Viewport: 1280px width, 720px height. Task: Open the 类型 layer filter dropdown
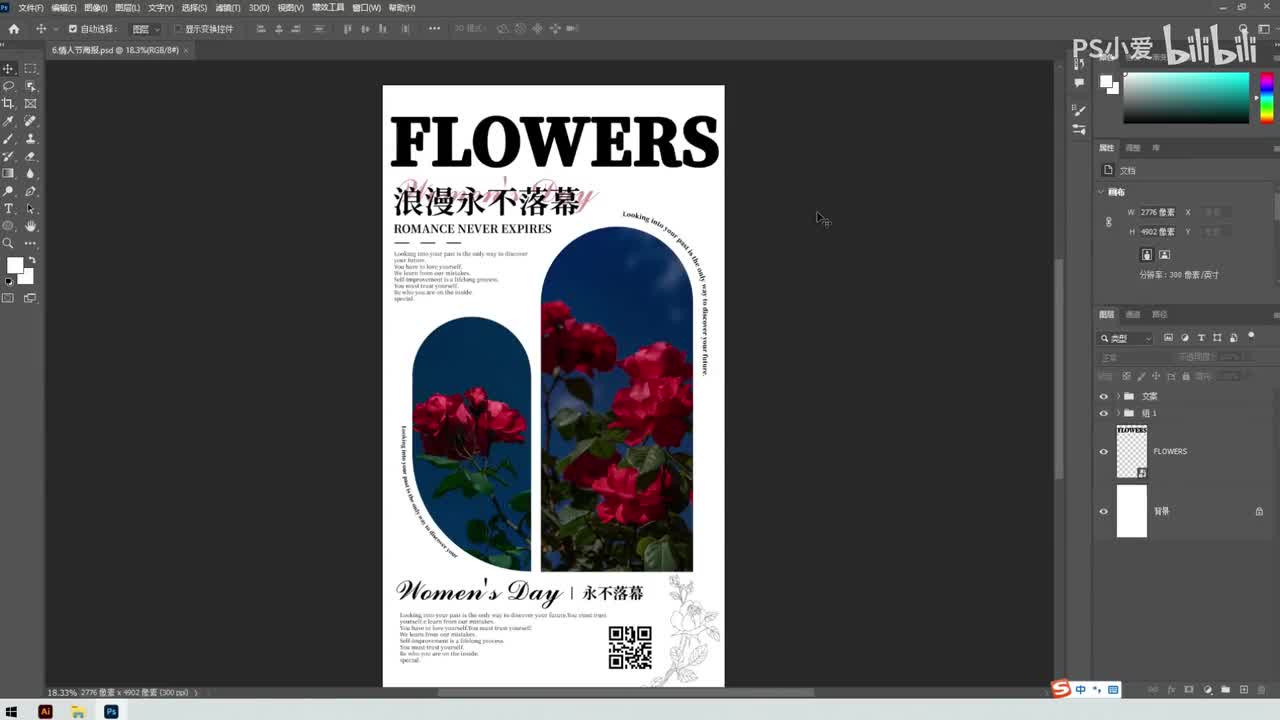point(1126,338)
